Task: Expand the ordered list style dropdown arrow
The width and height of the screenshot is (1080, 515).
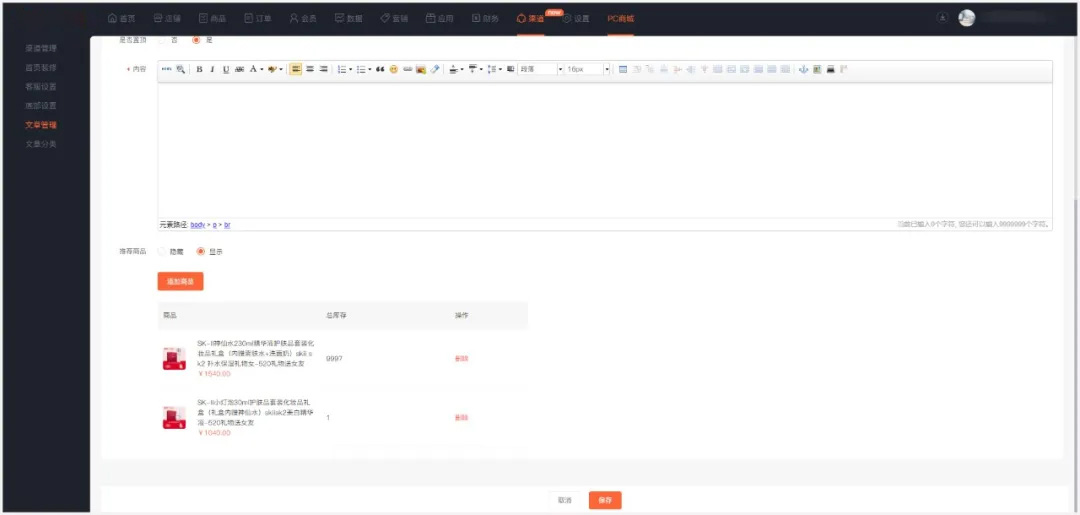Action: pyautogui.click(x=351, y=69)
